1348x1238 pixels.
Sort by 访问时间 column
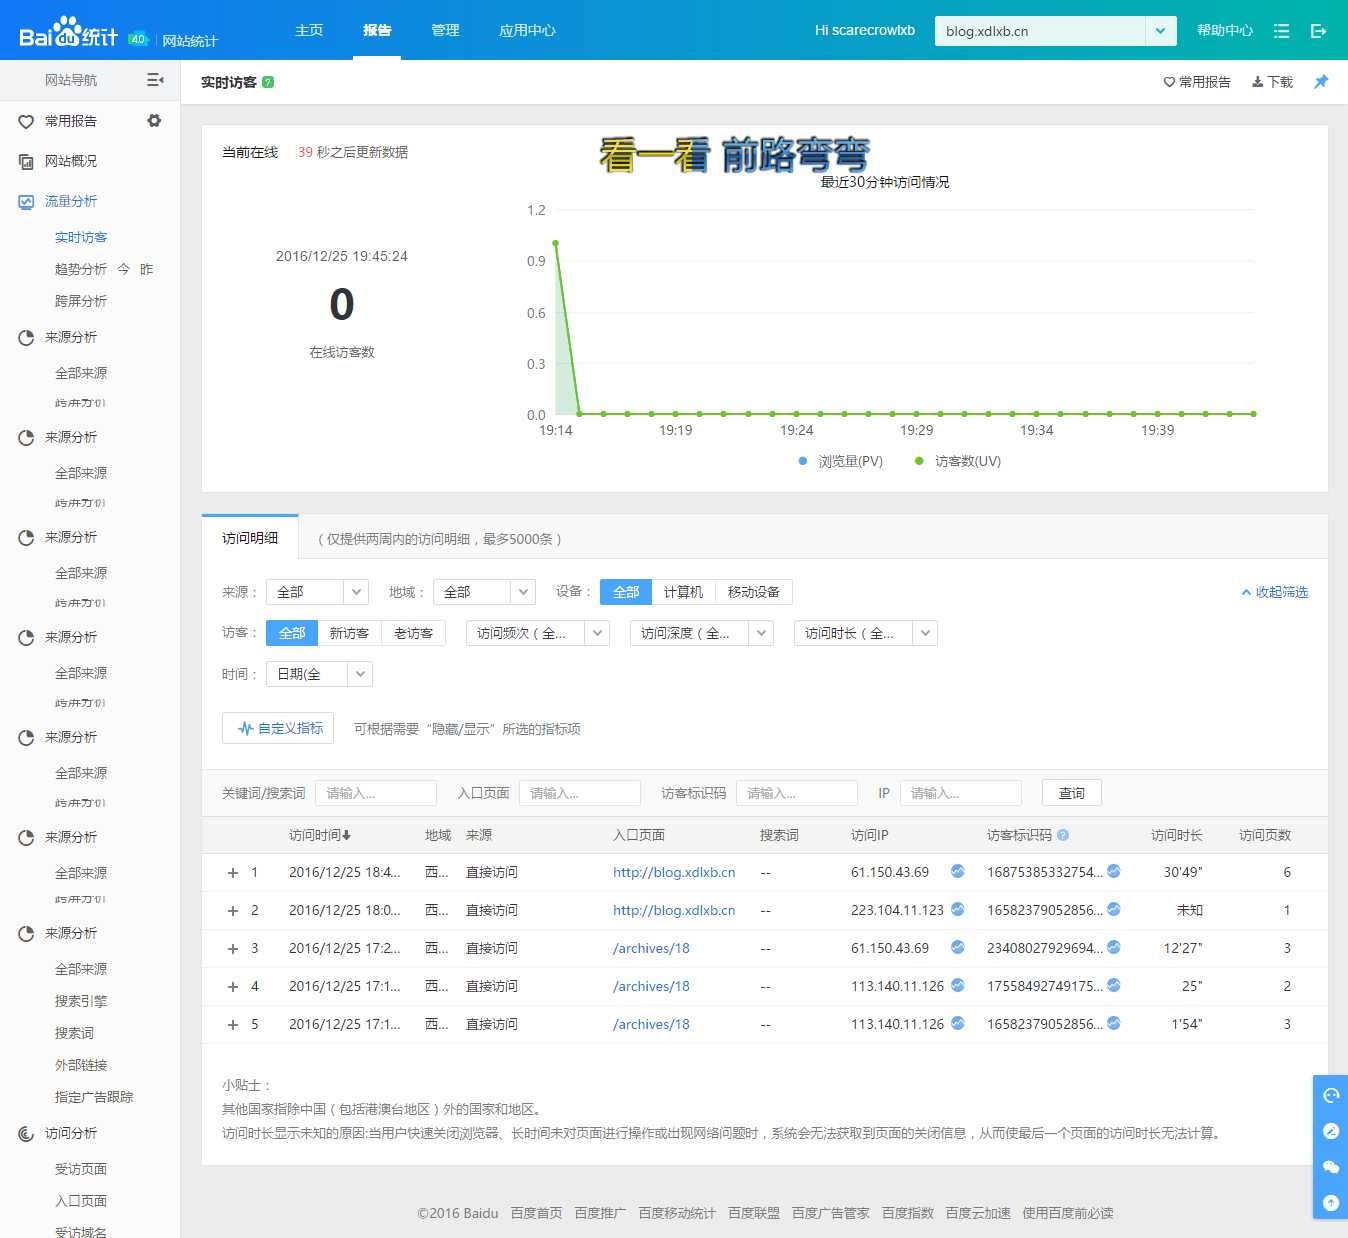click(320, 835)
